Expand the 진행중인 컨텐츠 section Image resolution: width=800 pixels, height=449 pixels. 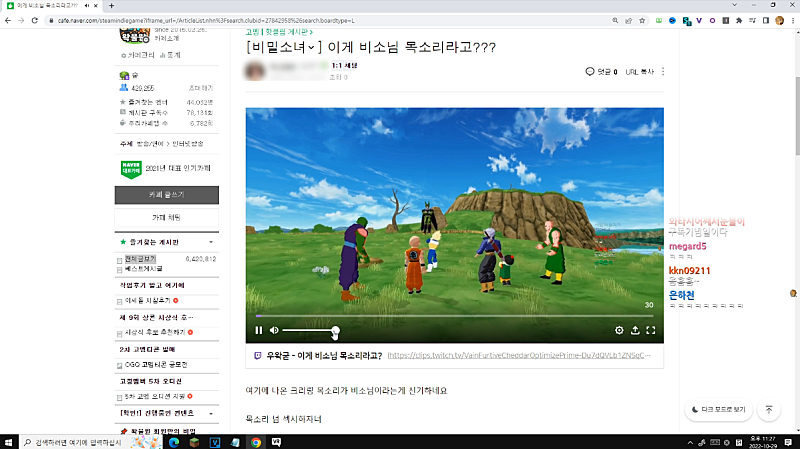point(210,412)
